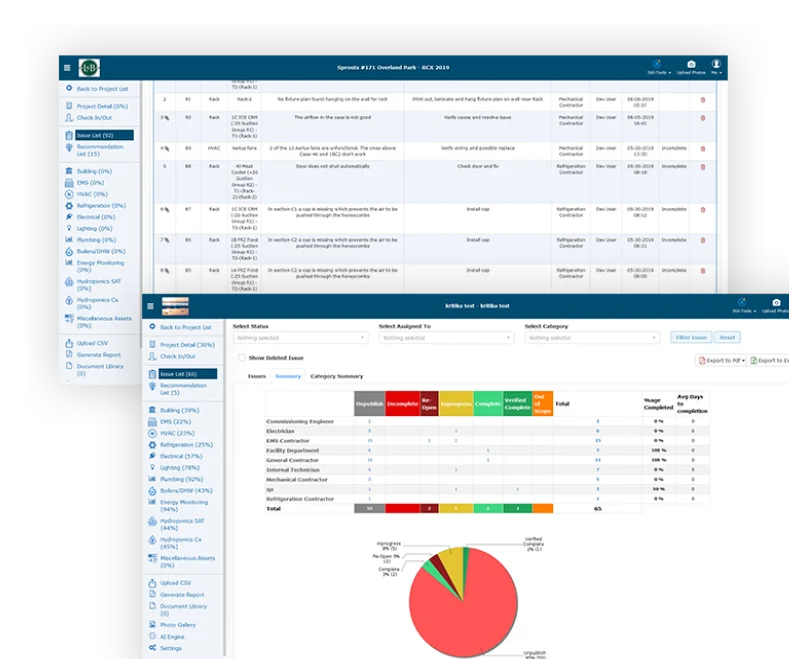
Task: Open Check In/Out in Sprouts sidebar
Action: click(x=89, y=118)
